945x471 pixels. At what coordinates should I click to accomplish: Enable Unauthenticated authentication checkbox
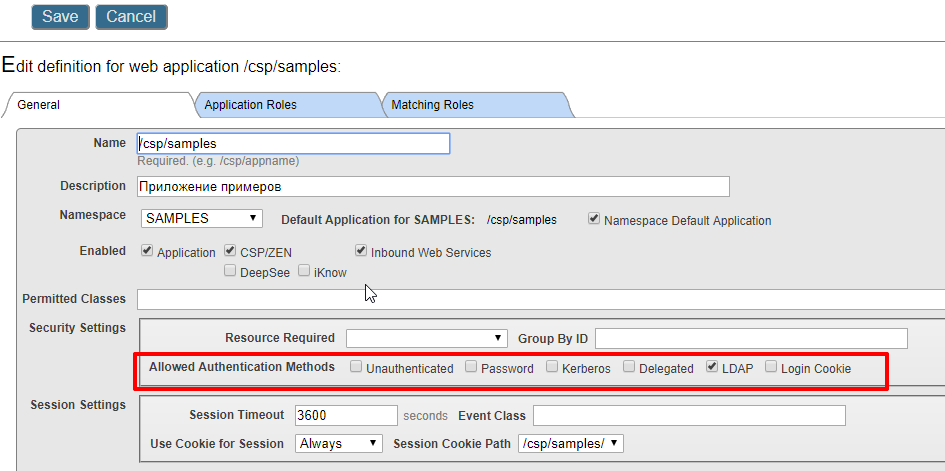(357, 367)
